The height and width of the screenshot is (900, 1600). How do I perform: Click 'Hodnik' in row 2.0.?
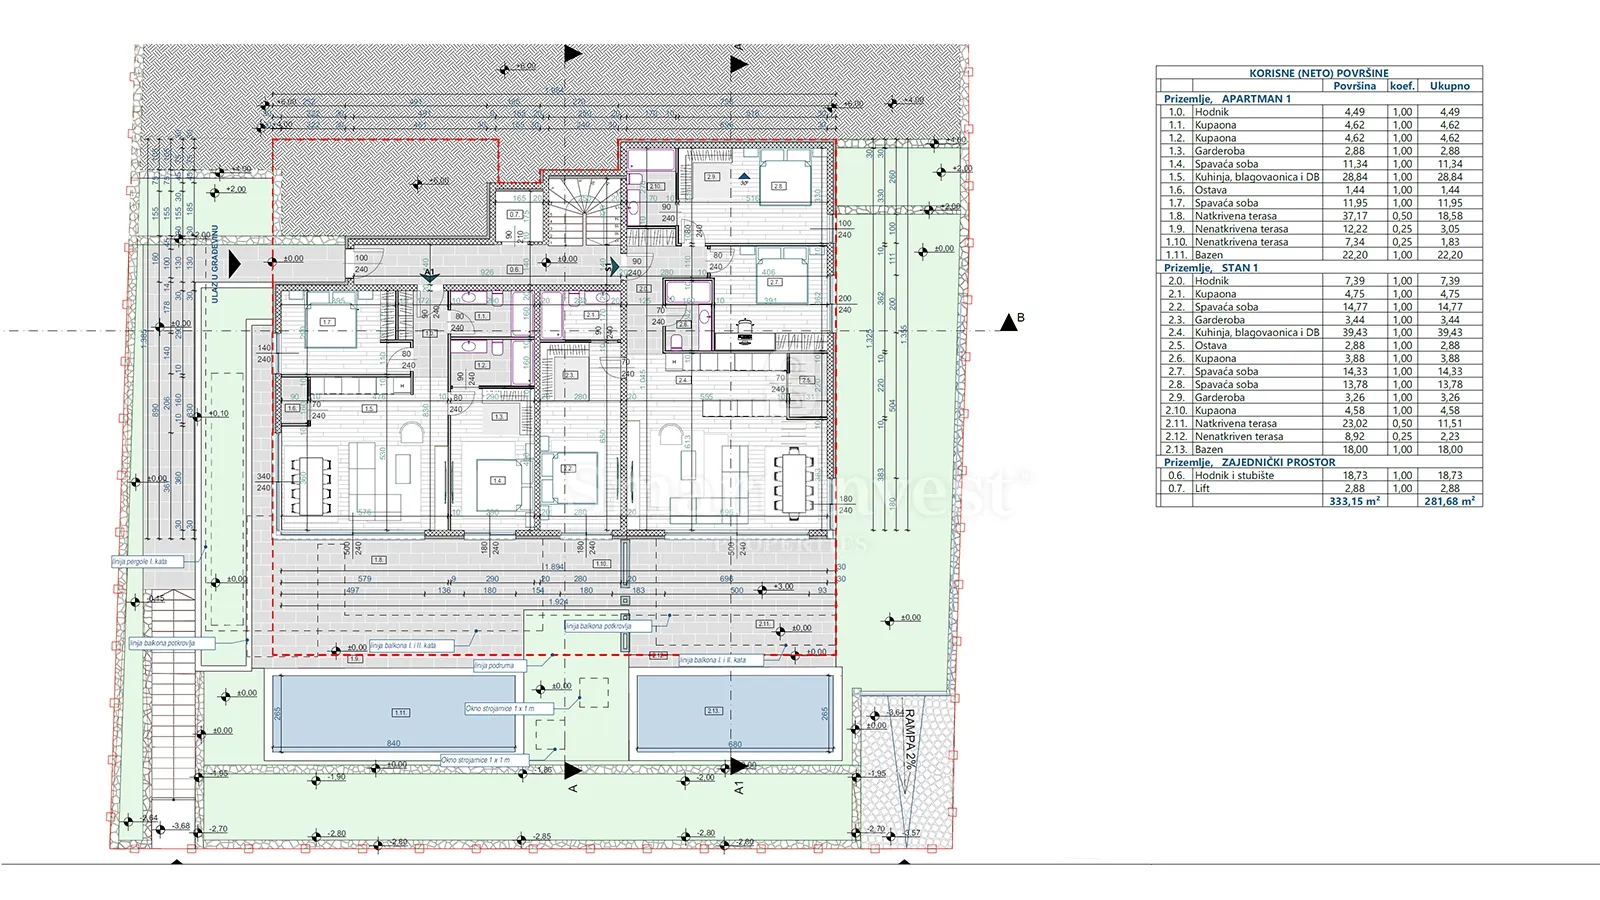tap(1211, 281)
